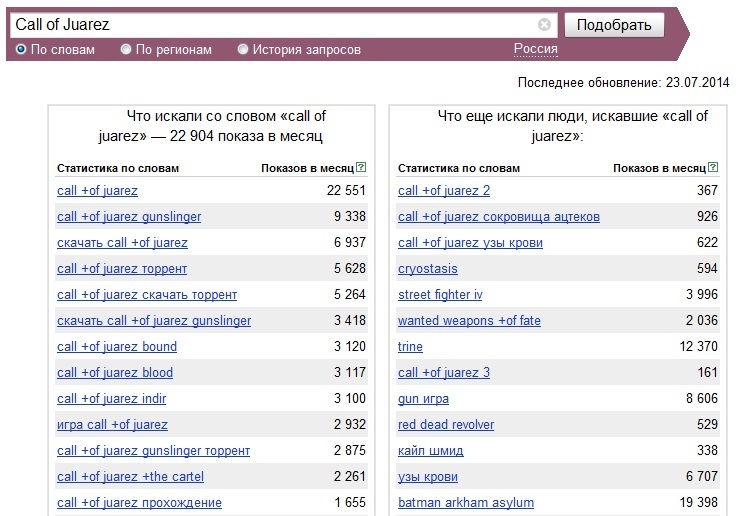Image resolution: width=740 pixels, height=516 pixels.
Task: Click the 8 606 gun игра value
Action: 702,398
